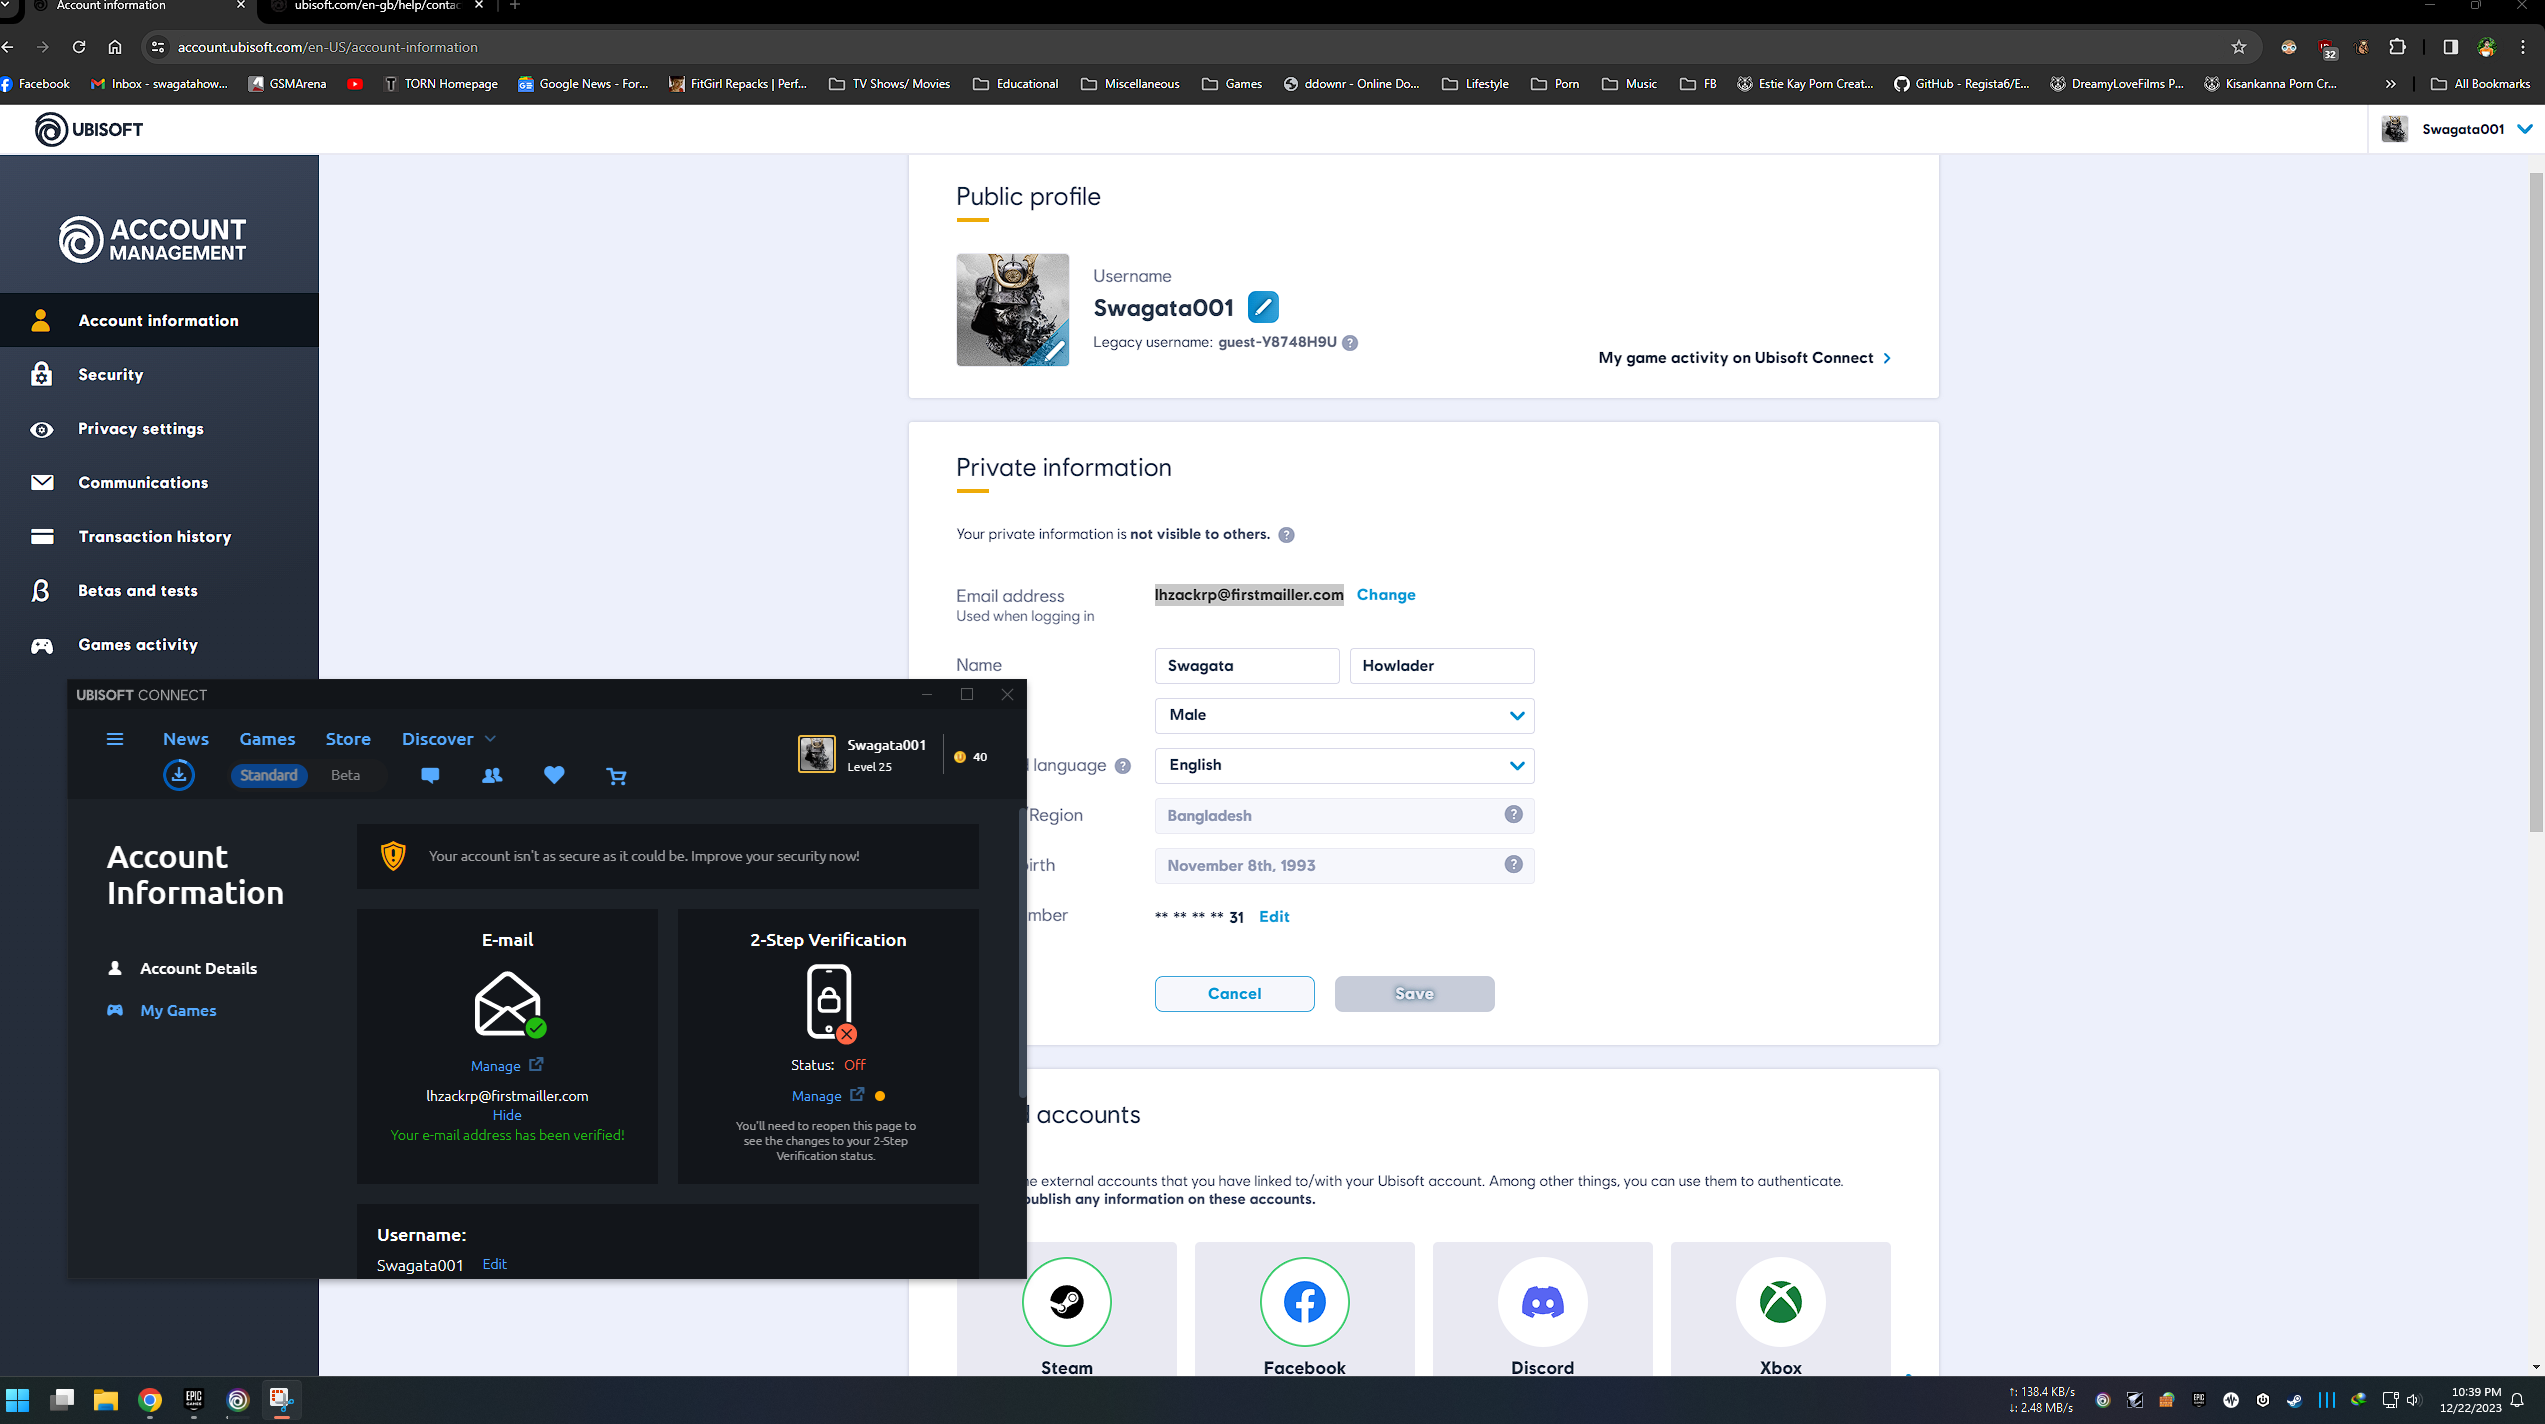Open Privacy settings in the sidebar
Viewport: 2545px width, 1424px height.
click(141, 429)
